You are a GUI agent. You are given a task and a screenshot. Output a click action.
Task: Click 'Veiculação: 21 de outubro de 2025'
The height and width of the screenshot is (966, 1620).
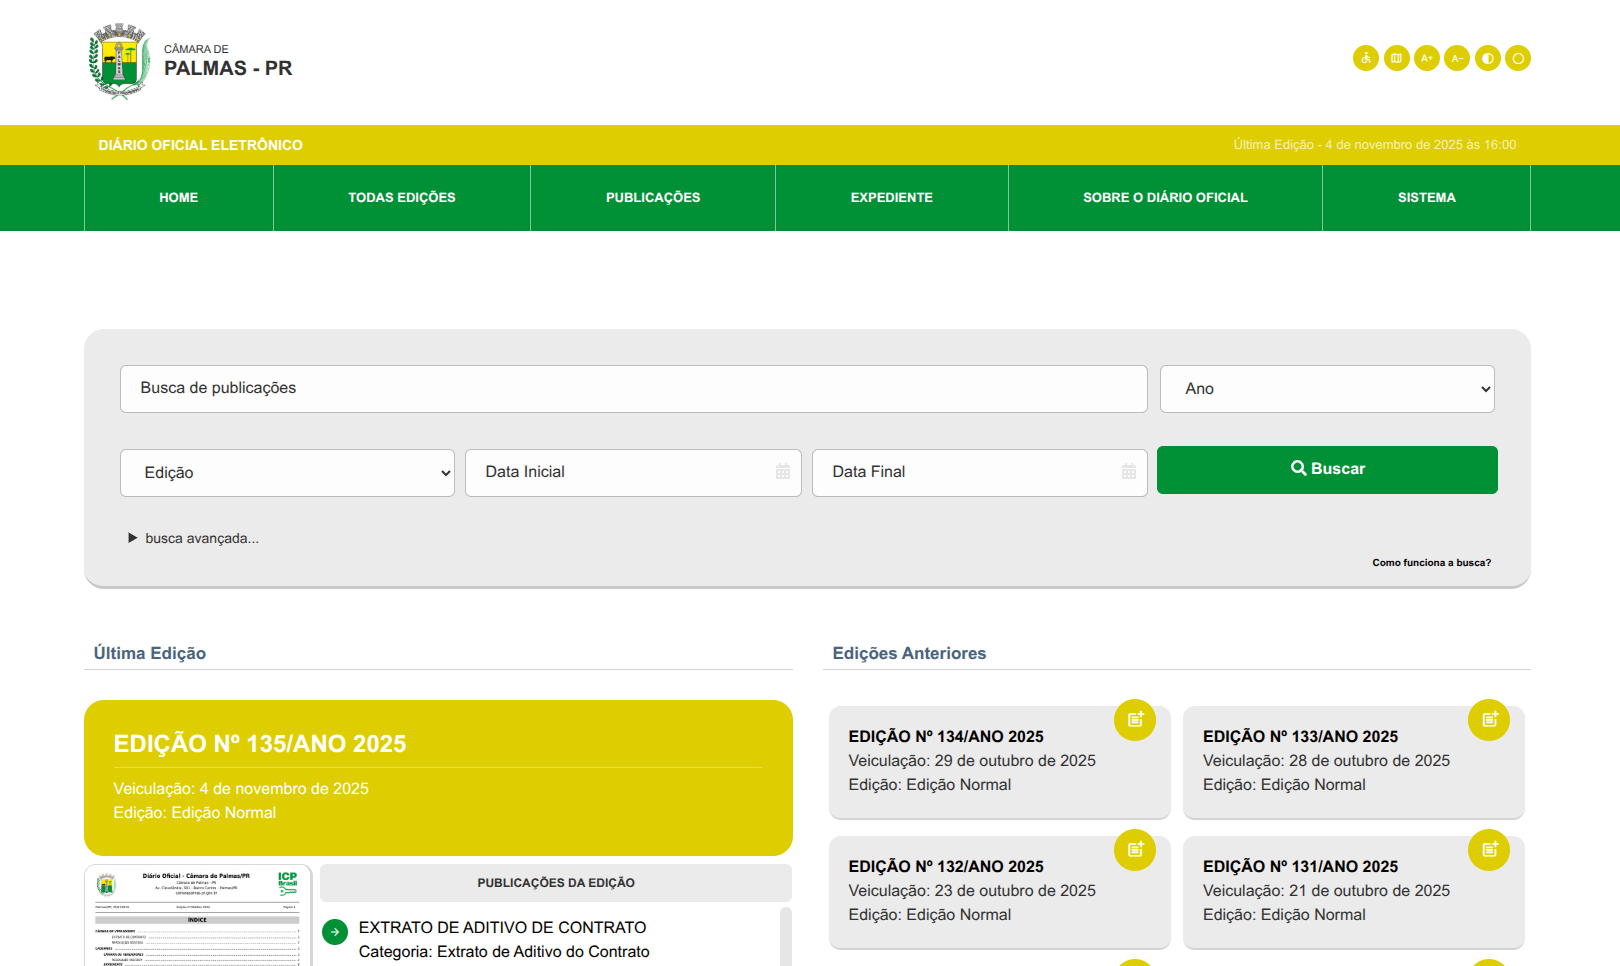click(1326, 891)
